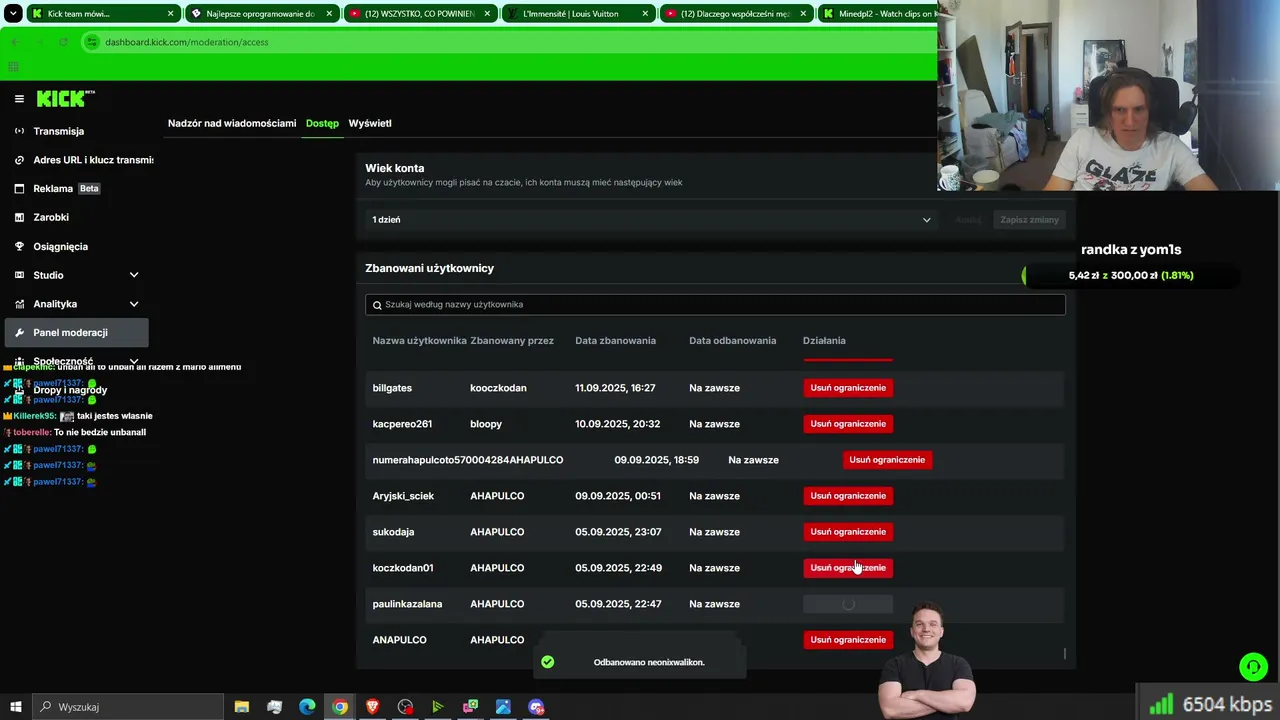Click the username paulinkazalana
This screenshot has width=1280, height=720.
(x=407, y=604)
